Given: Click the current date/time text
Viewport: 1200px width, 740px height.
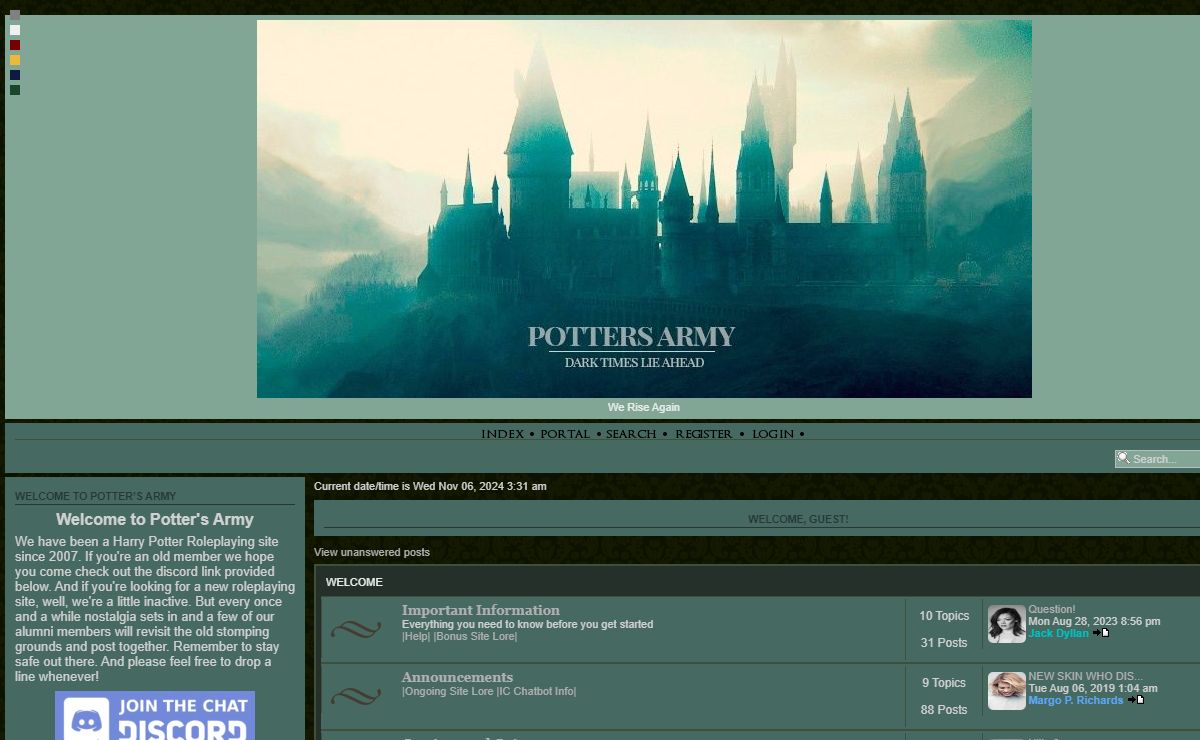Looking at the screenshot, I should [430, 486].
